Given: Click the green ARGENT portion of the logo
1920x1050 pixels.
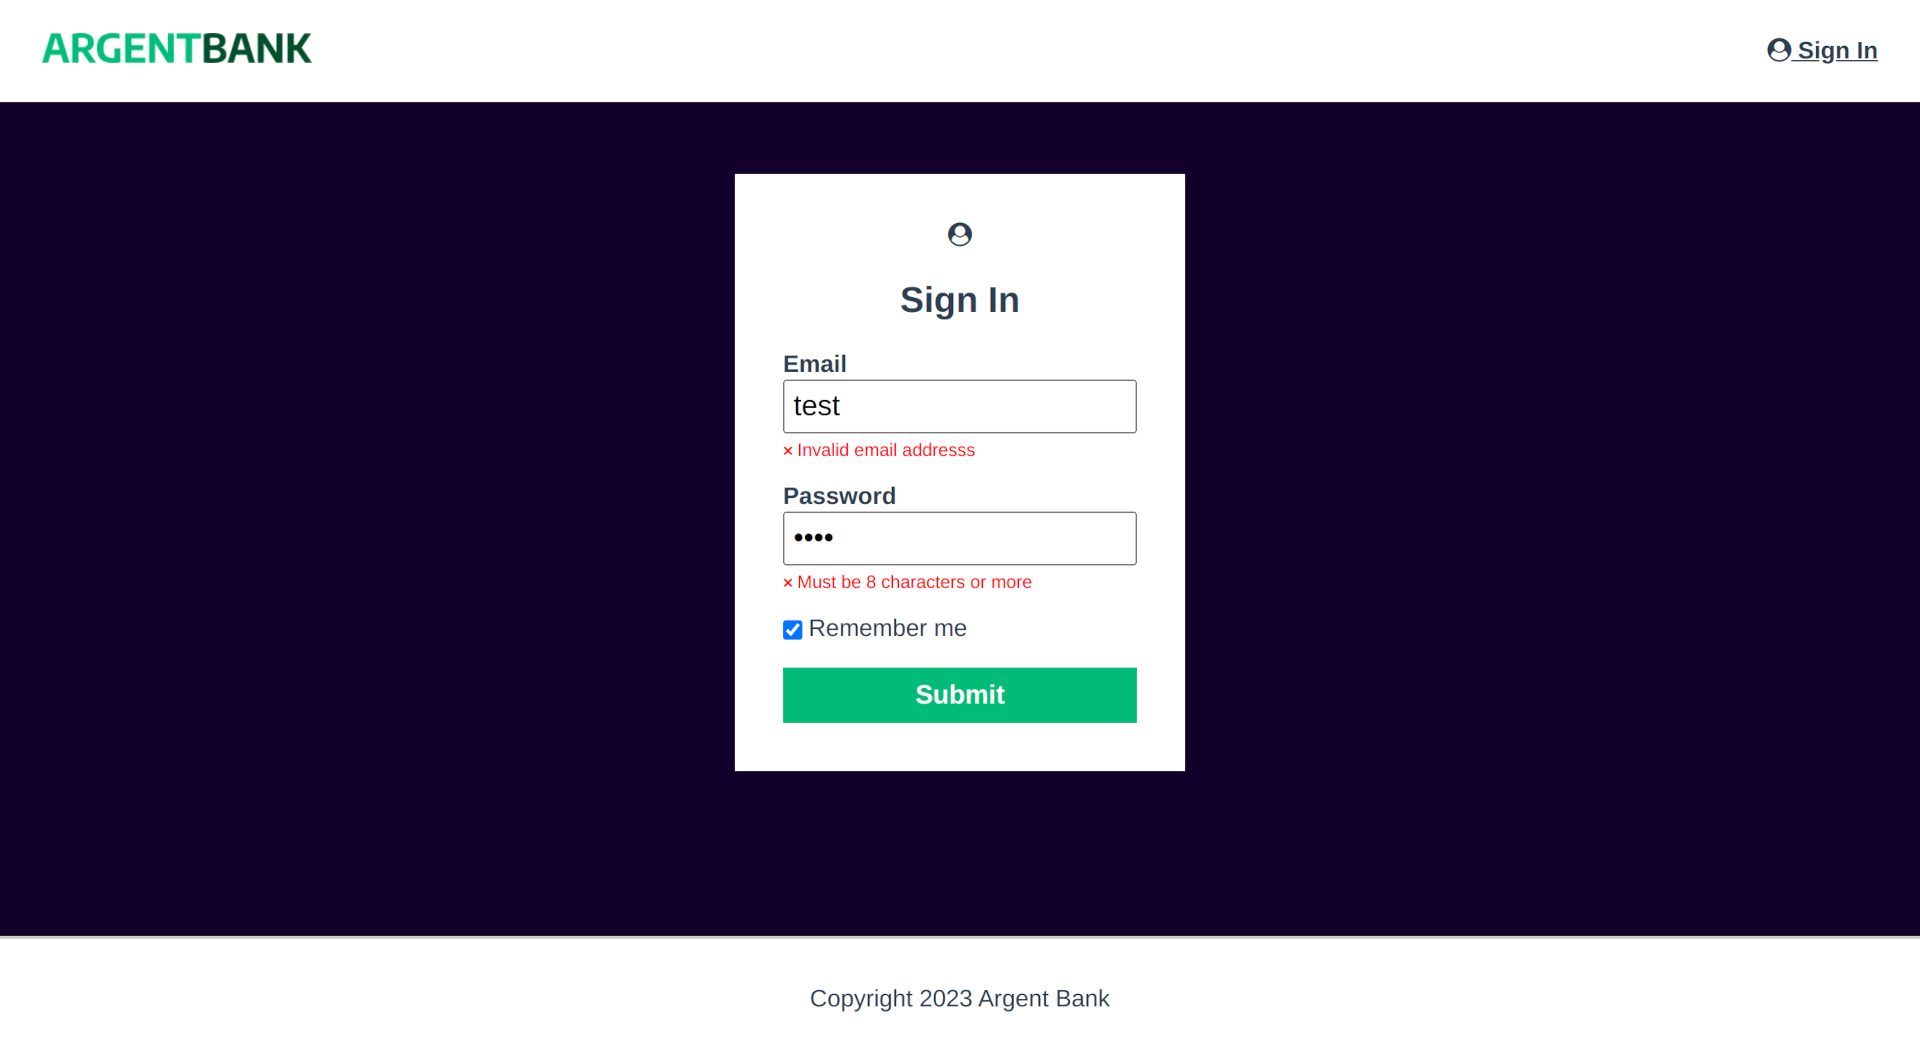Looking at the screenshot, I should point(120,47).
